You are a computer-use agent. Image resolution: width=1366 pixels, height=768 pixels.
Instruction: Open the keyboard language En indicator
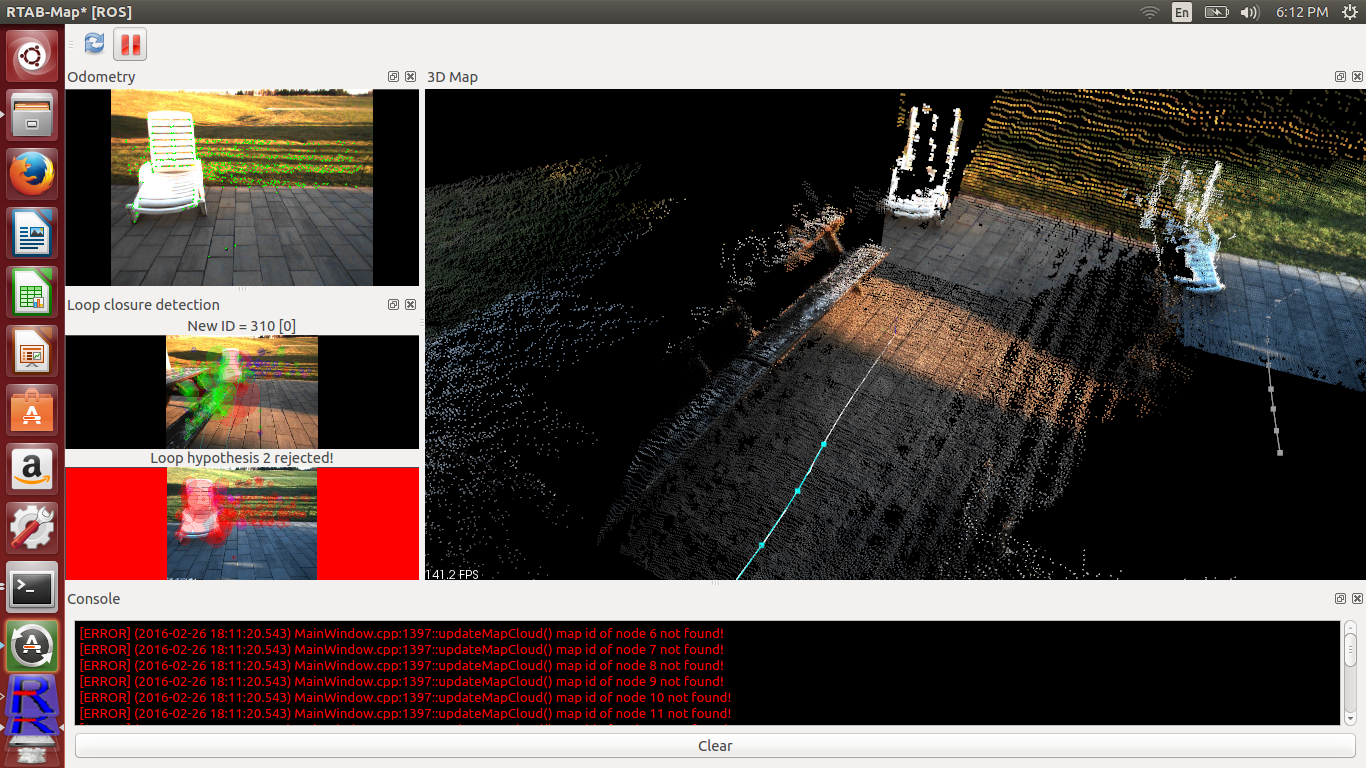1182,12
